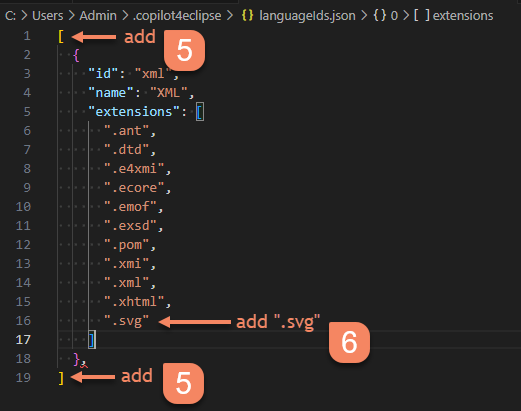521x411 pixels.
Task: Click line number 17 in gutter
Action: pyautogui.click(x=23, y=340)
